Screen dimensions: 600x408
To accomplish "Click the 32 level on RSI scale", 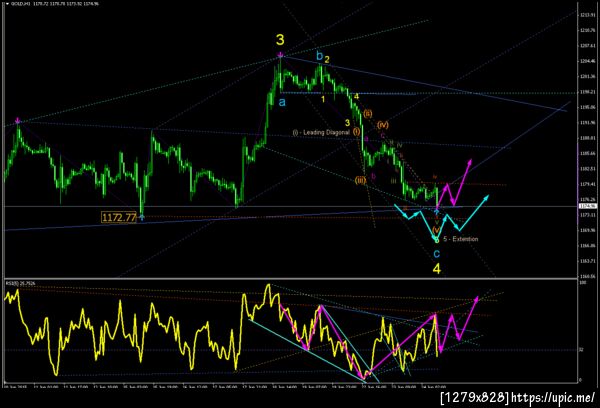I will click(581, 349).
